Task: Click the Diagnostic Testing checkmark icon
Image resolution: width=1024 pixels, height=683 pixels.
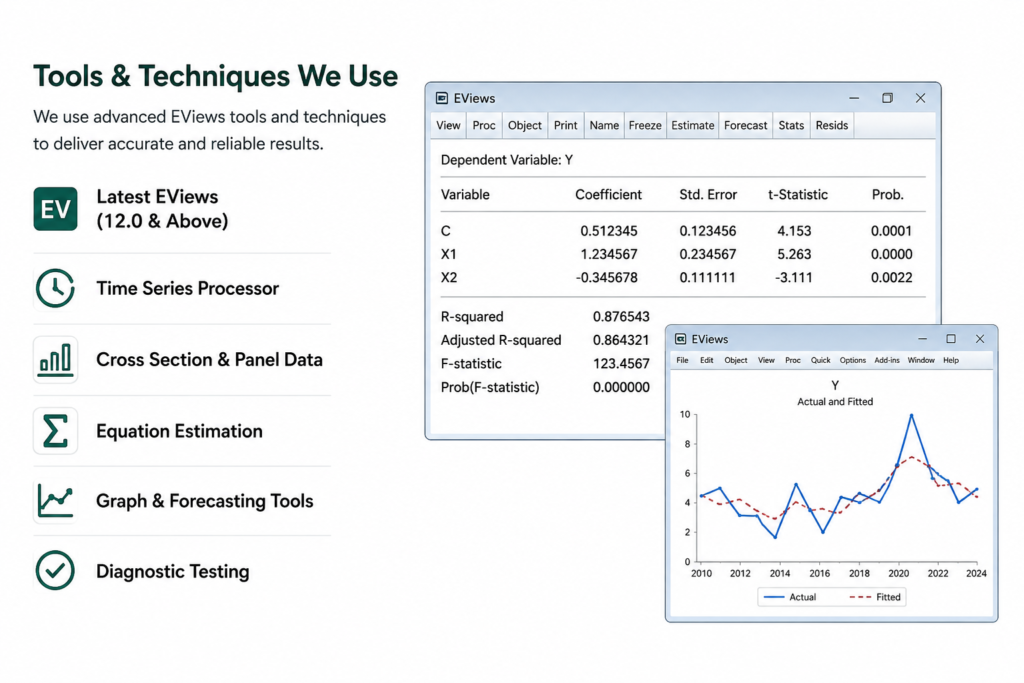Action: (56, 571)
